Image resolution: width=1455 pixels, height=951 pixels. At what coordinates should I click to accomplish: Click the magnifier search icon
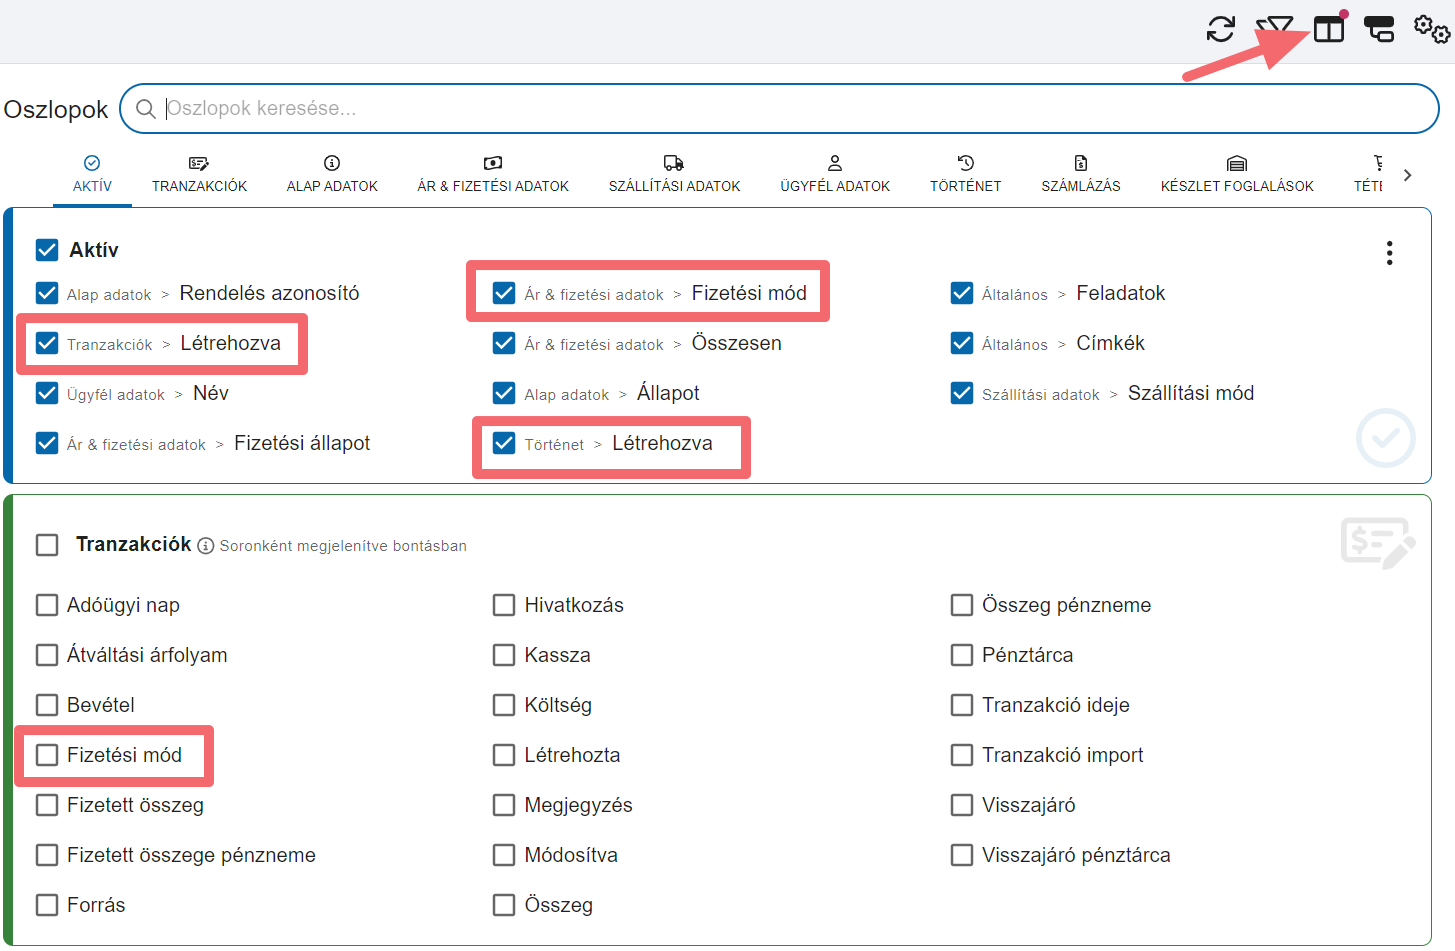click(x=146, y=108)
